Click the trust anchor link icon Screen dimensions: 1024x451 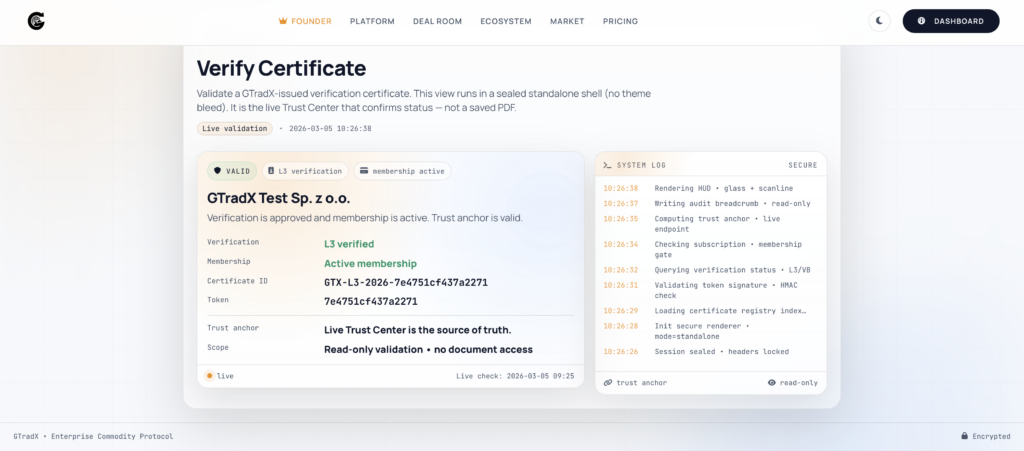point(608,383)
